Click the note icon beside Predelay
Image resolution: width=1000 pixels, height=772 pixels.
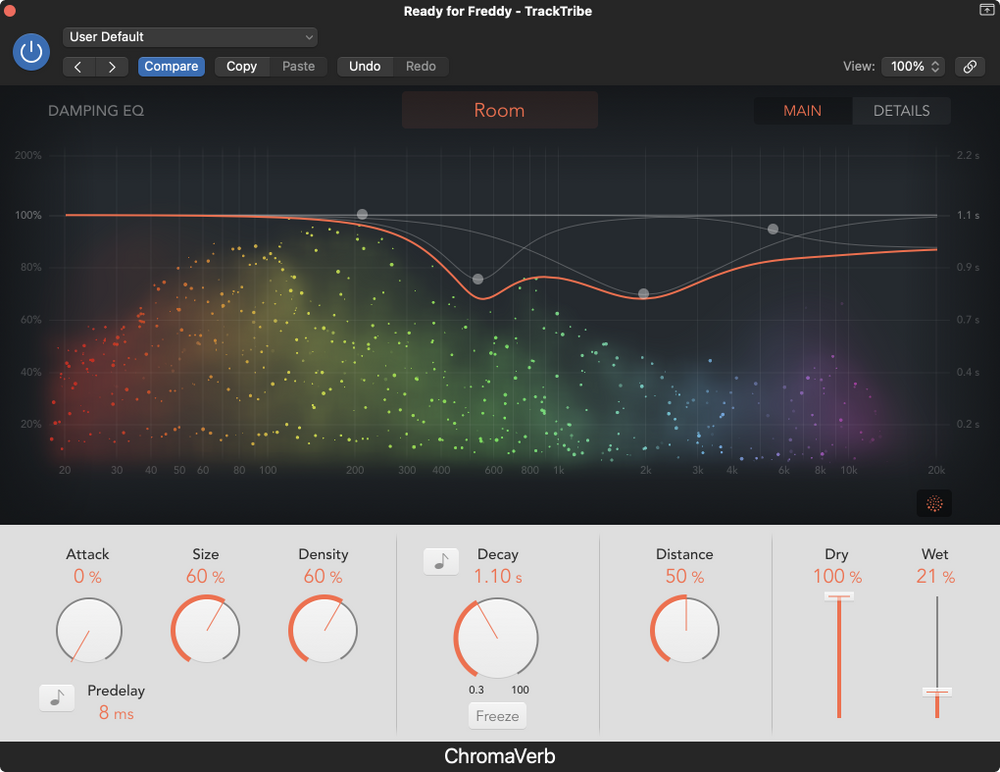coord(56,697)
